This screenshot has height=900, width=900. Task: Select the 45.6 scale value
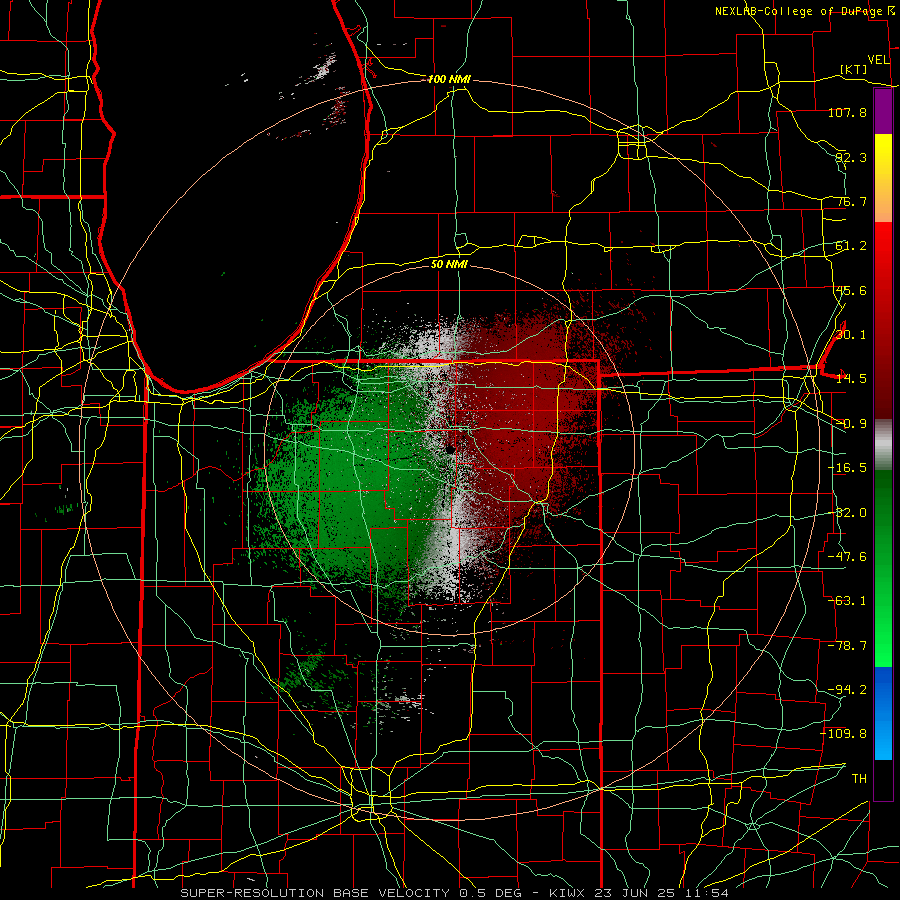pyautogui.click(x=851, y=290)
